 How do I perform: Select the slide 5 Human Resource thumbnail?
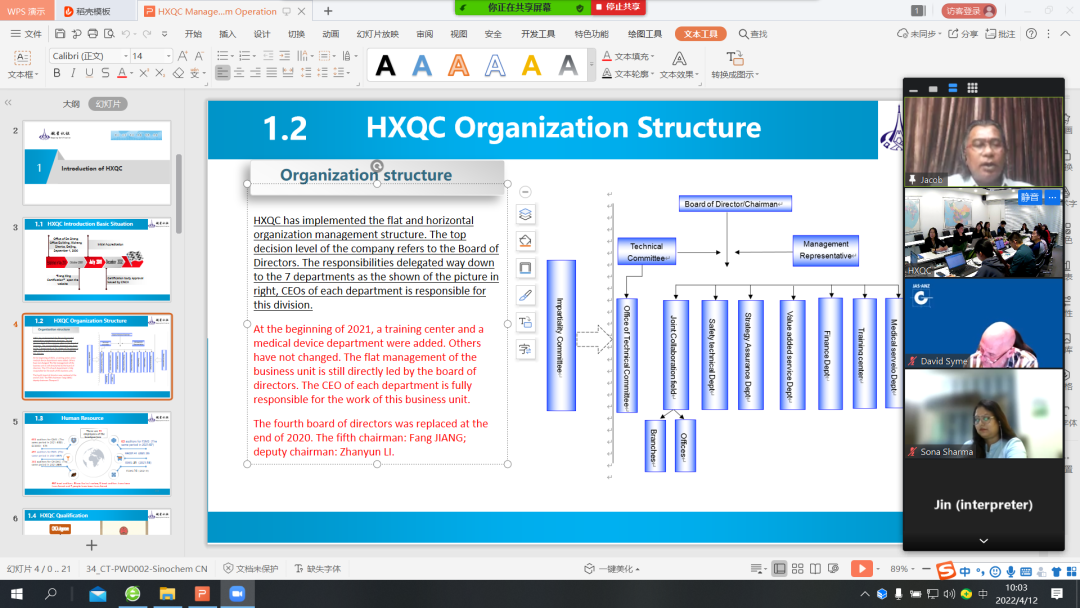(x=97, y=455)
